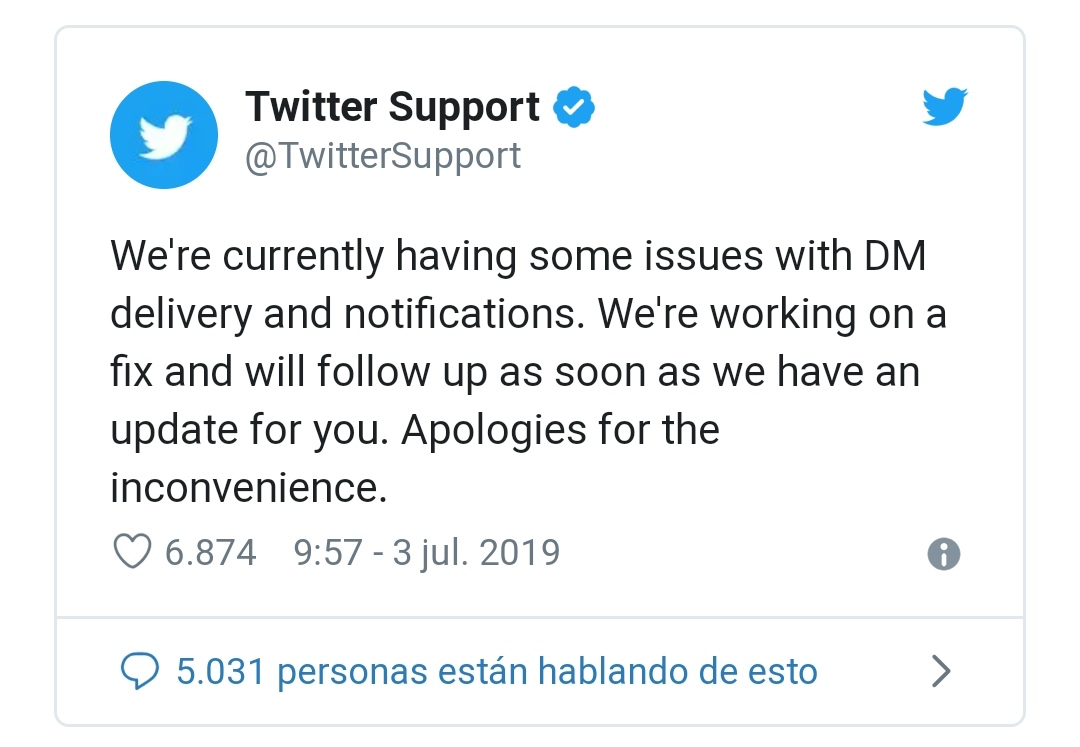Screen dimensions: 1080x747
Task: Click the 6.874 likes count
Action: coord(210,552)
